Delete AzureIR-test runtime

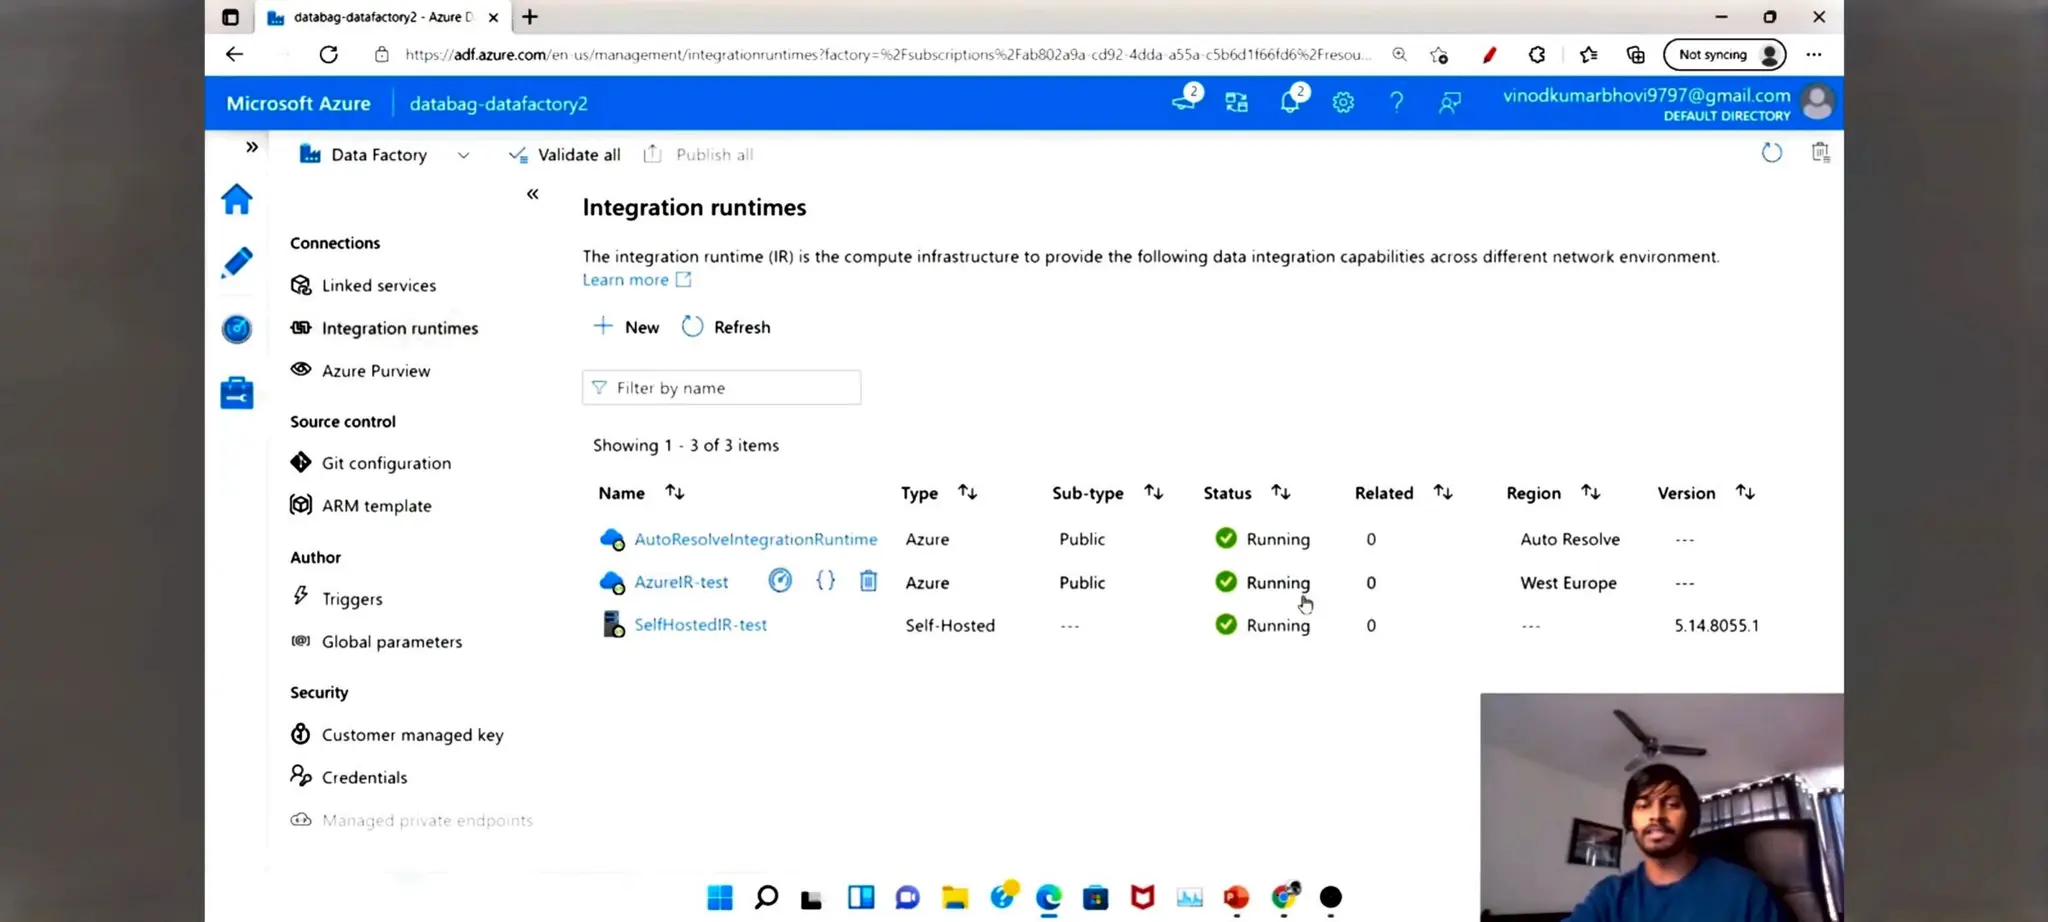pyautogui.click(x=868, y=580)
